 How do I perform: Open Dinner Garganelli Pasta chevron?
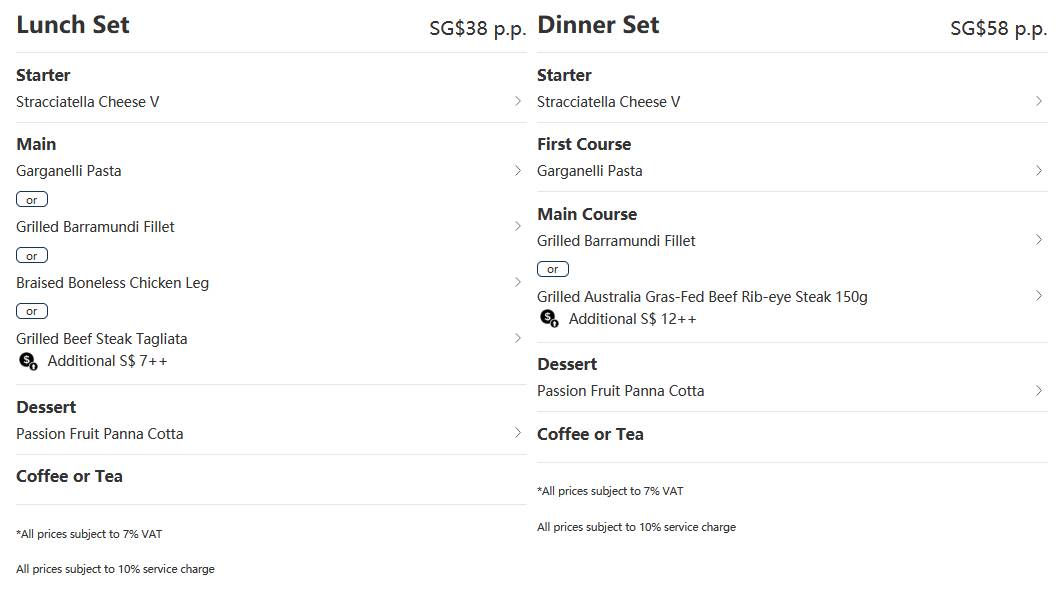point(1039,171)
